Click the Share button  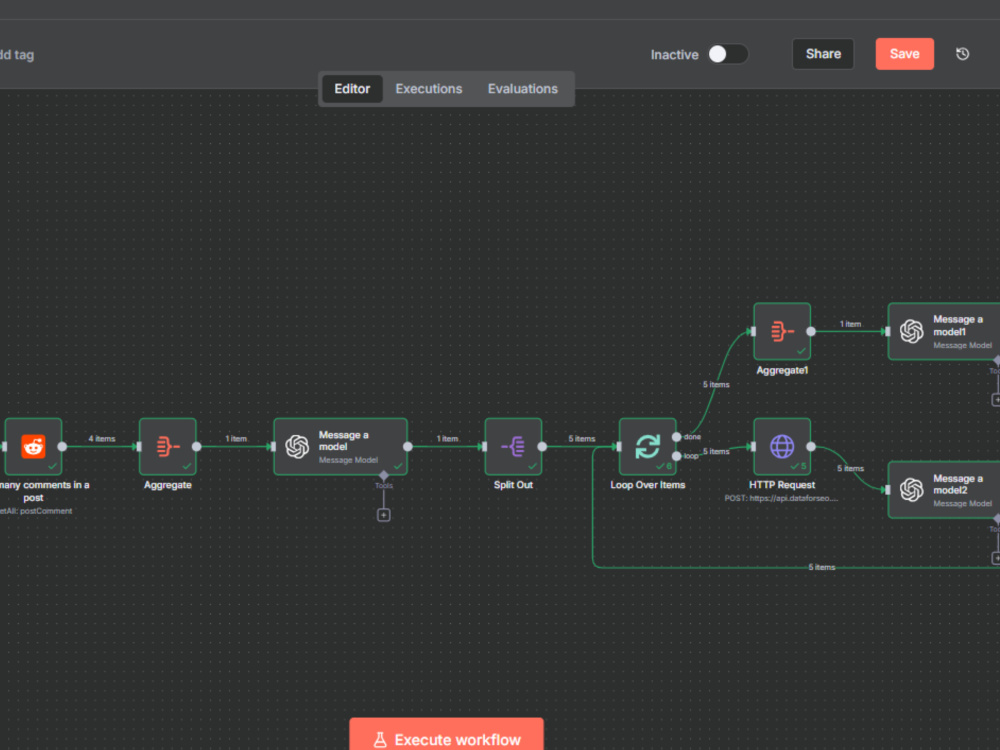coord(823,54)
